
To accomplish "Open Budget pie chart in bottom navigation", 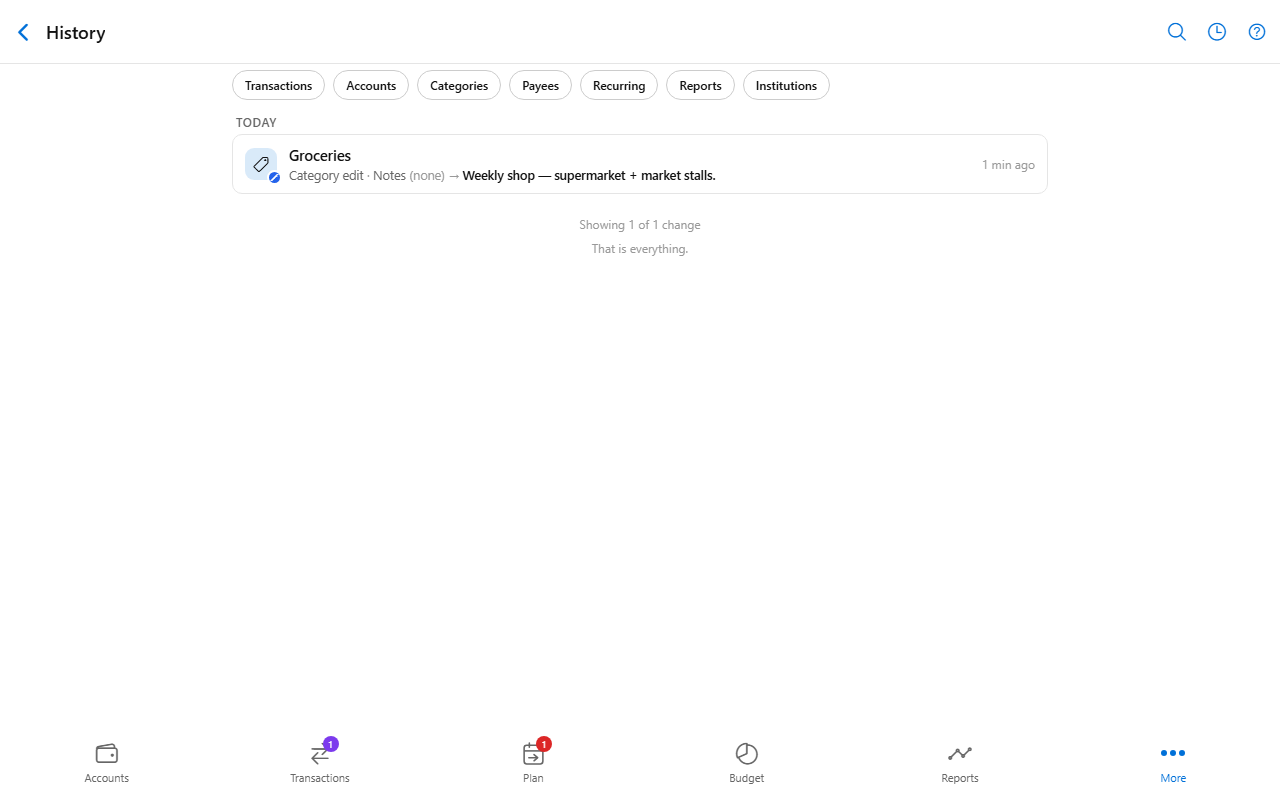I will coord(747,763).
